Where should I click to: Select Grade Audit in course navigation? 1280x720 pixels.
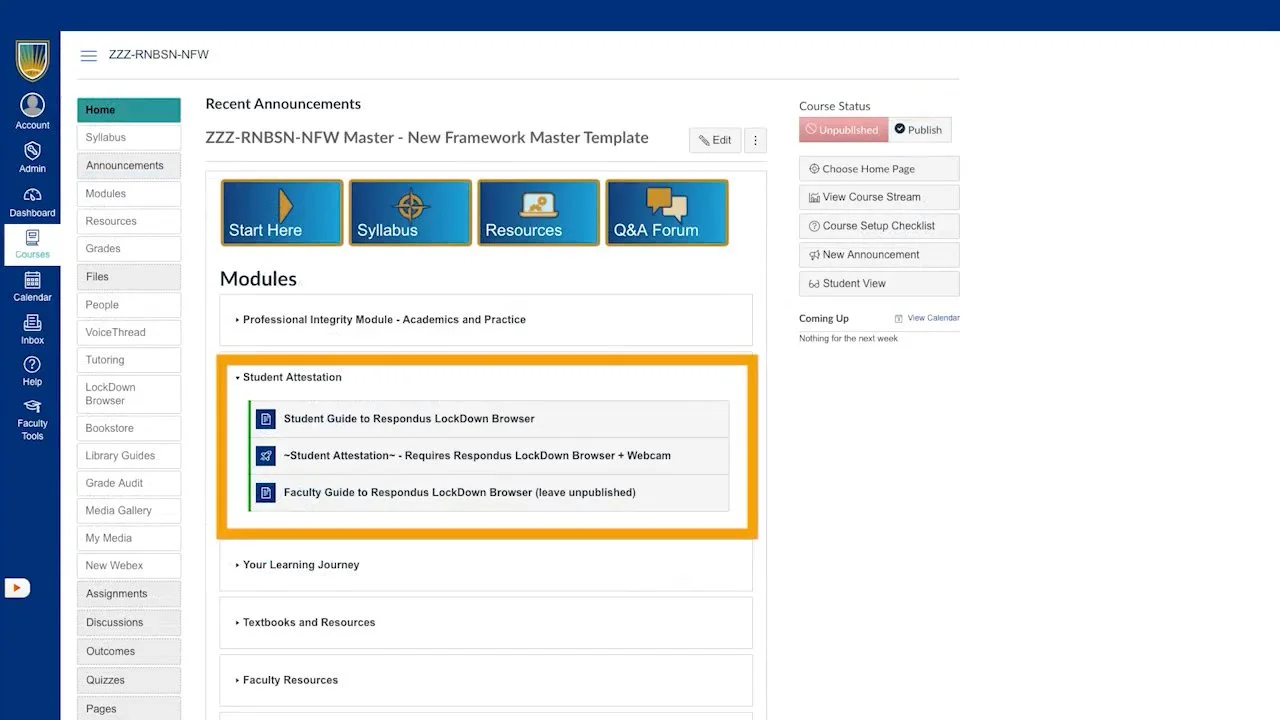(x=129, y=483)
